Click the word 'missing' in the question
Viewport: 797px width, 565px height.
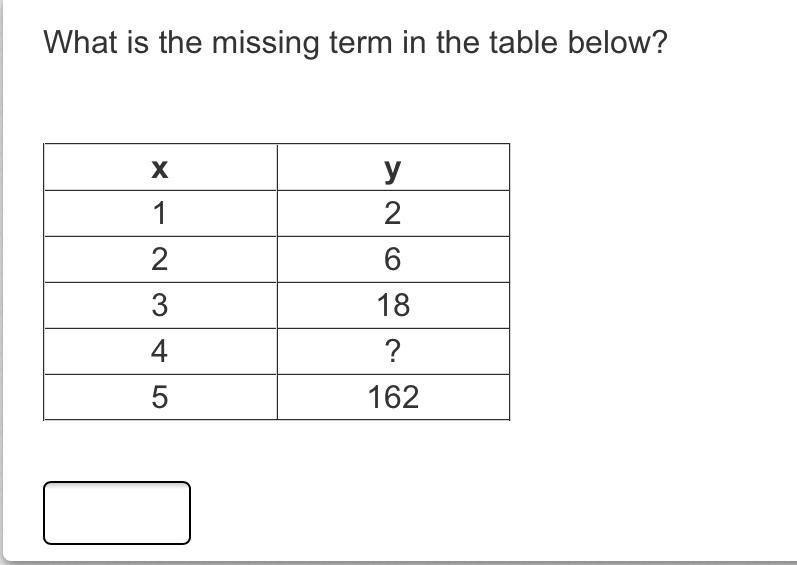point(265,44)
